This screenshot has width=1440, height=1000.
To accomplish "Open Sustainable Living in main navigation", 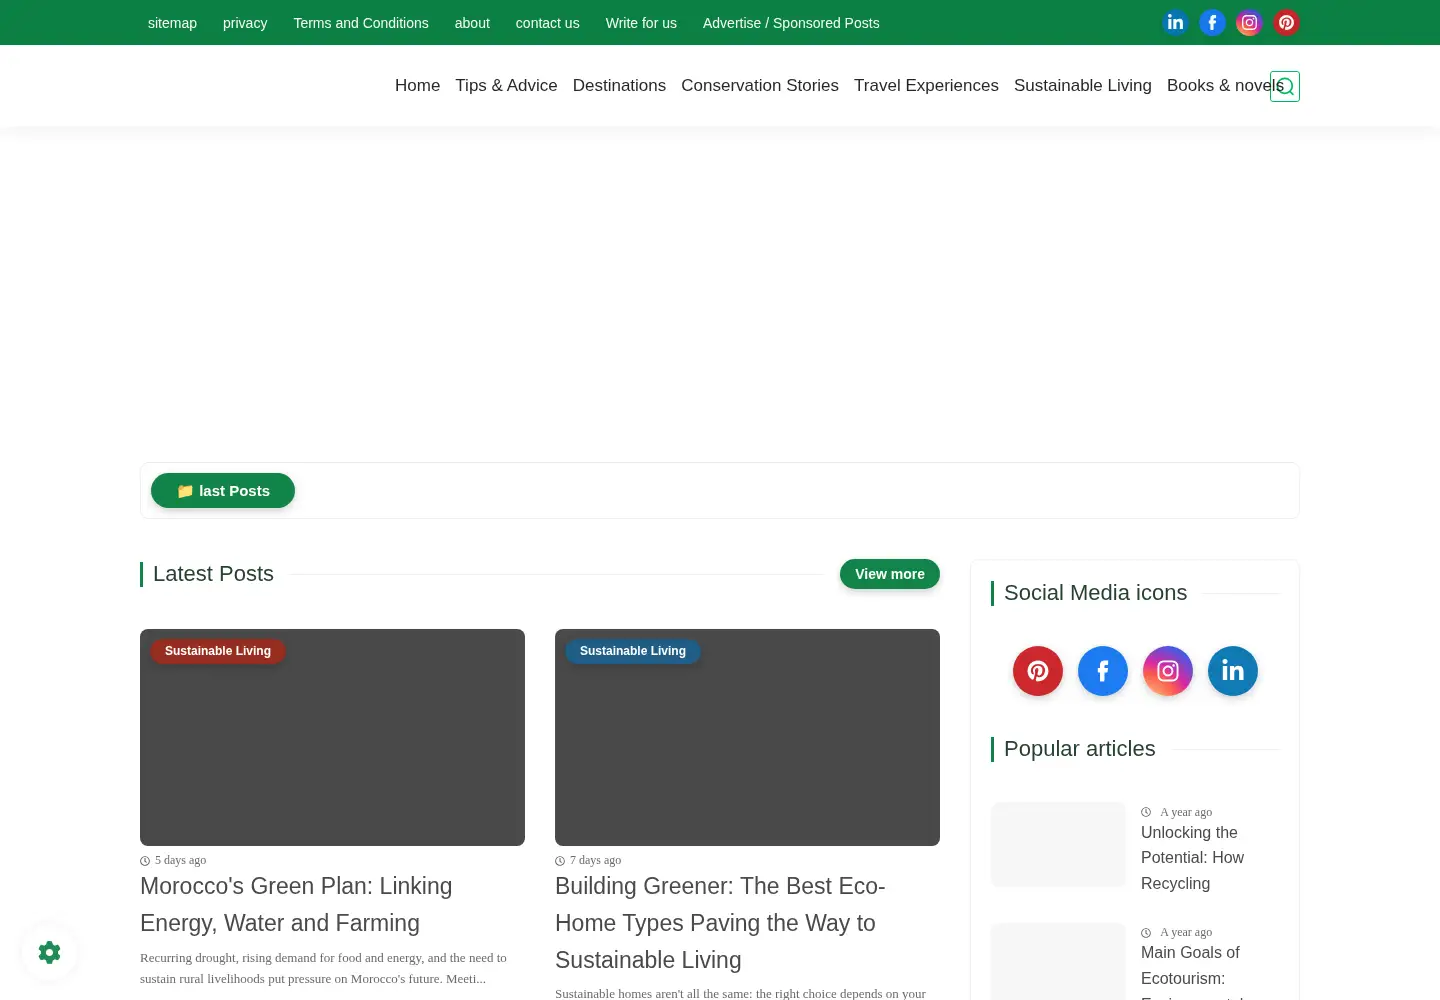I will point(1083,85).
